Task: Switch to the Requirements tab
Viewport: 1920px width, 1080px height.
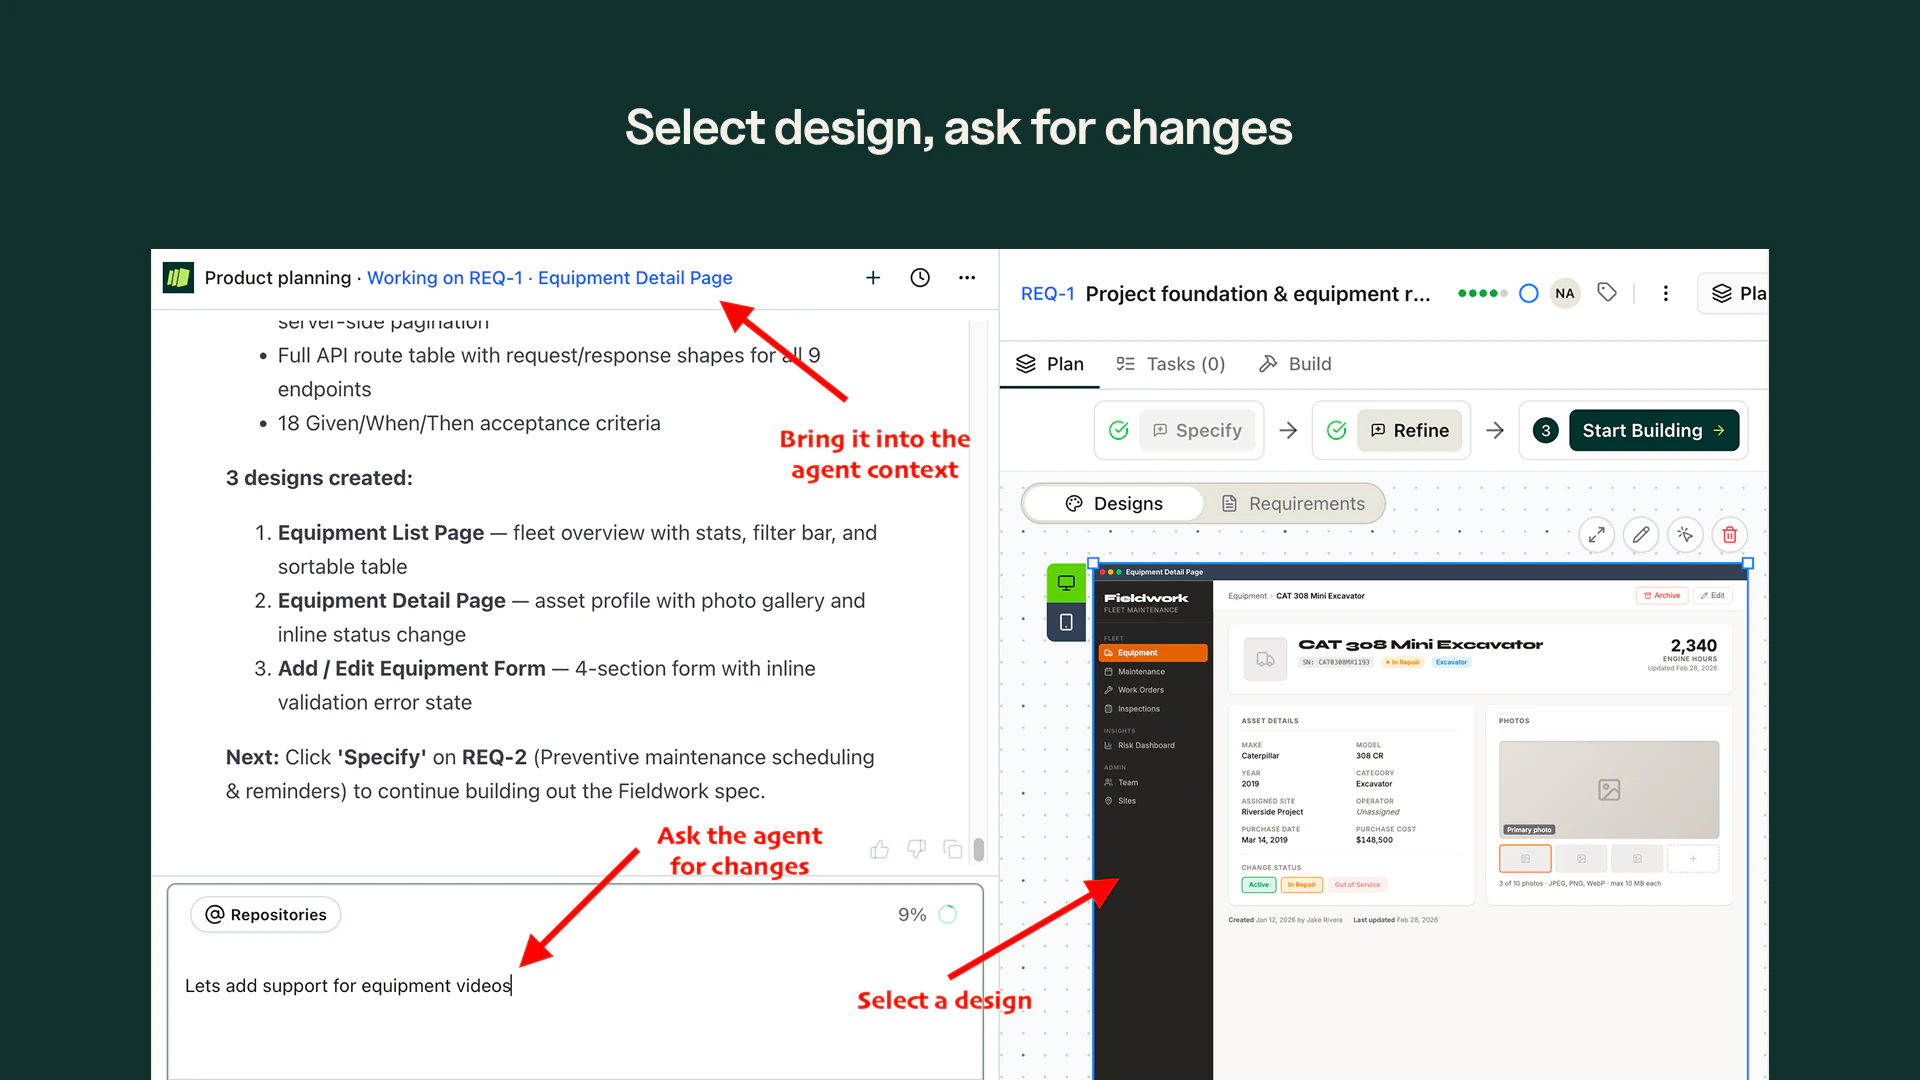Action: 1295,503
